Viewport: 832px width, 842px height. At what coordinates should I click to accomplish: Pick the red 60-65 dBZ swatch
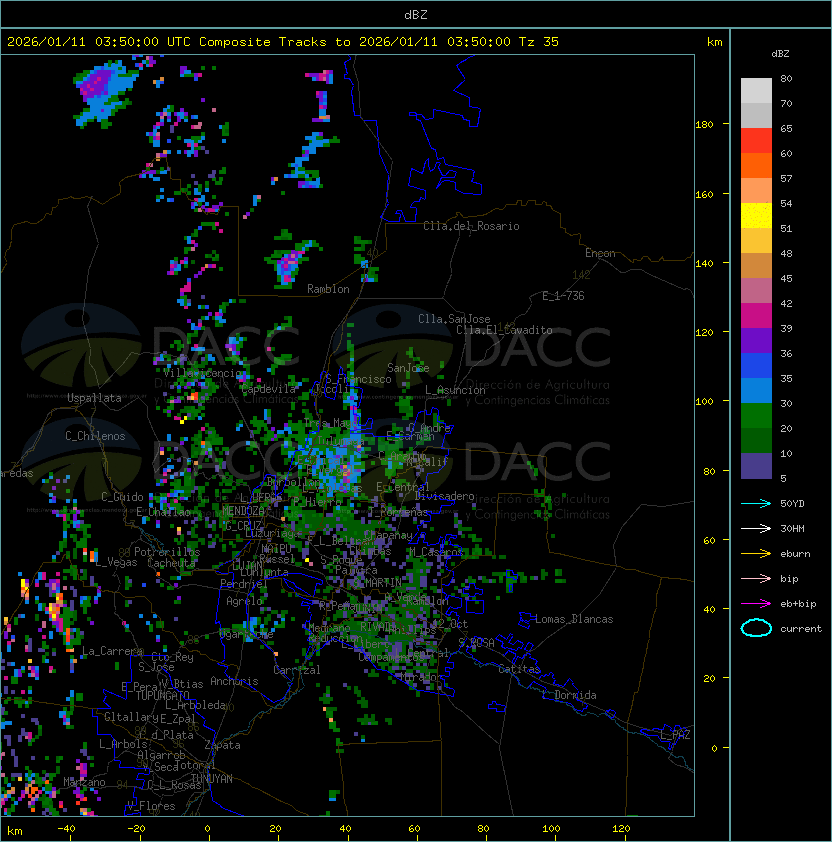tap(756, 141)
